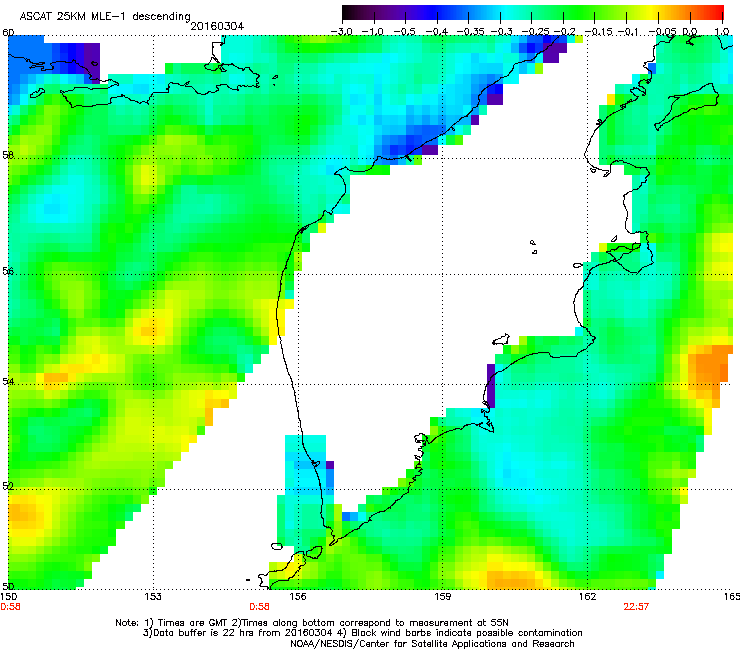Click the longitude label '150'

click(x=8, y=597)
